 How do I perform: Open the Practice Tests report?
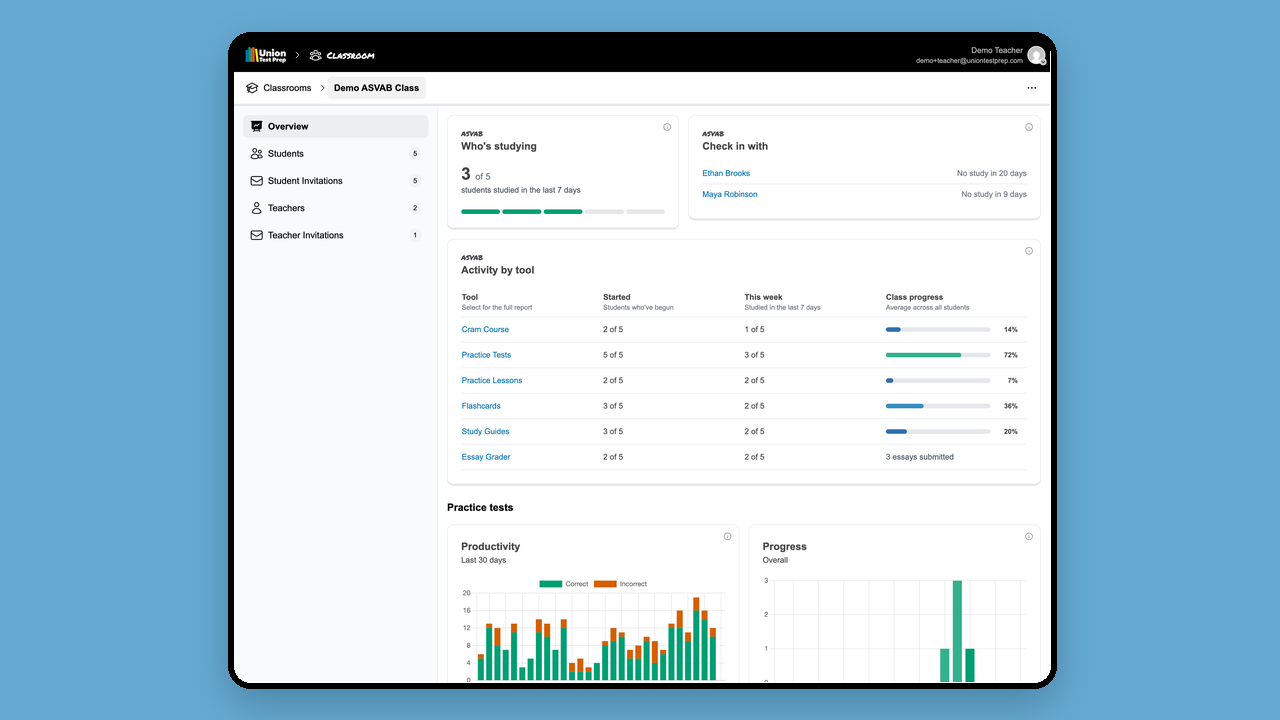pos(486,355)
